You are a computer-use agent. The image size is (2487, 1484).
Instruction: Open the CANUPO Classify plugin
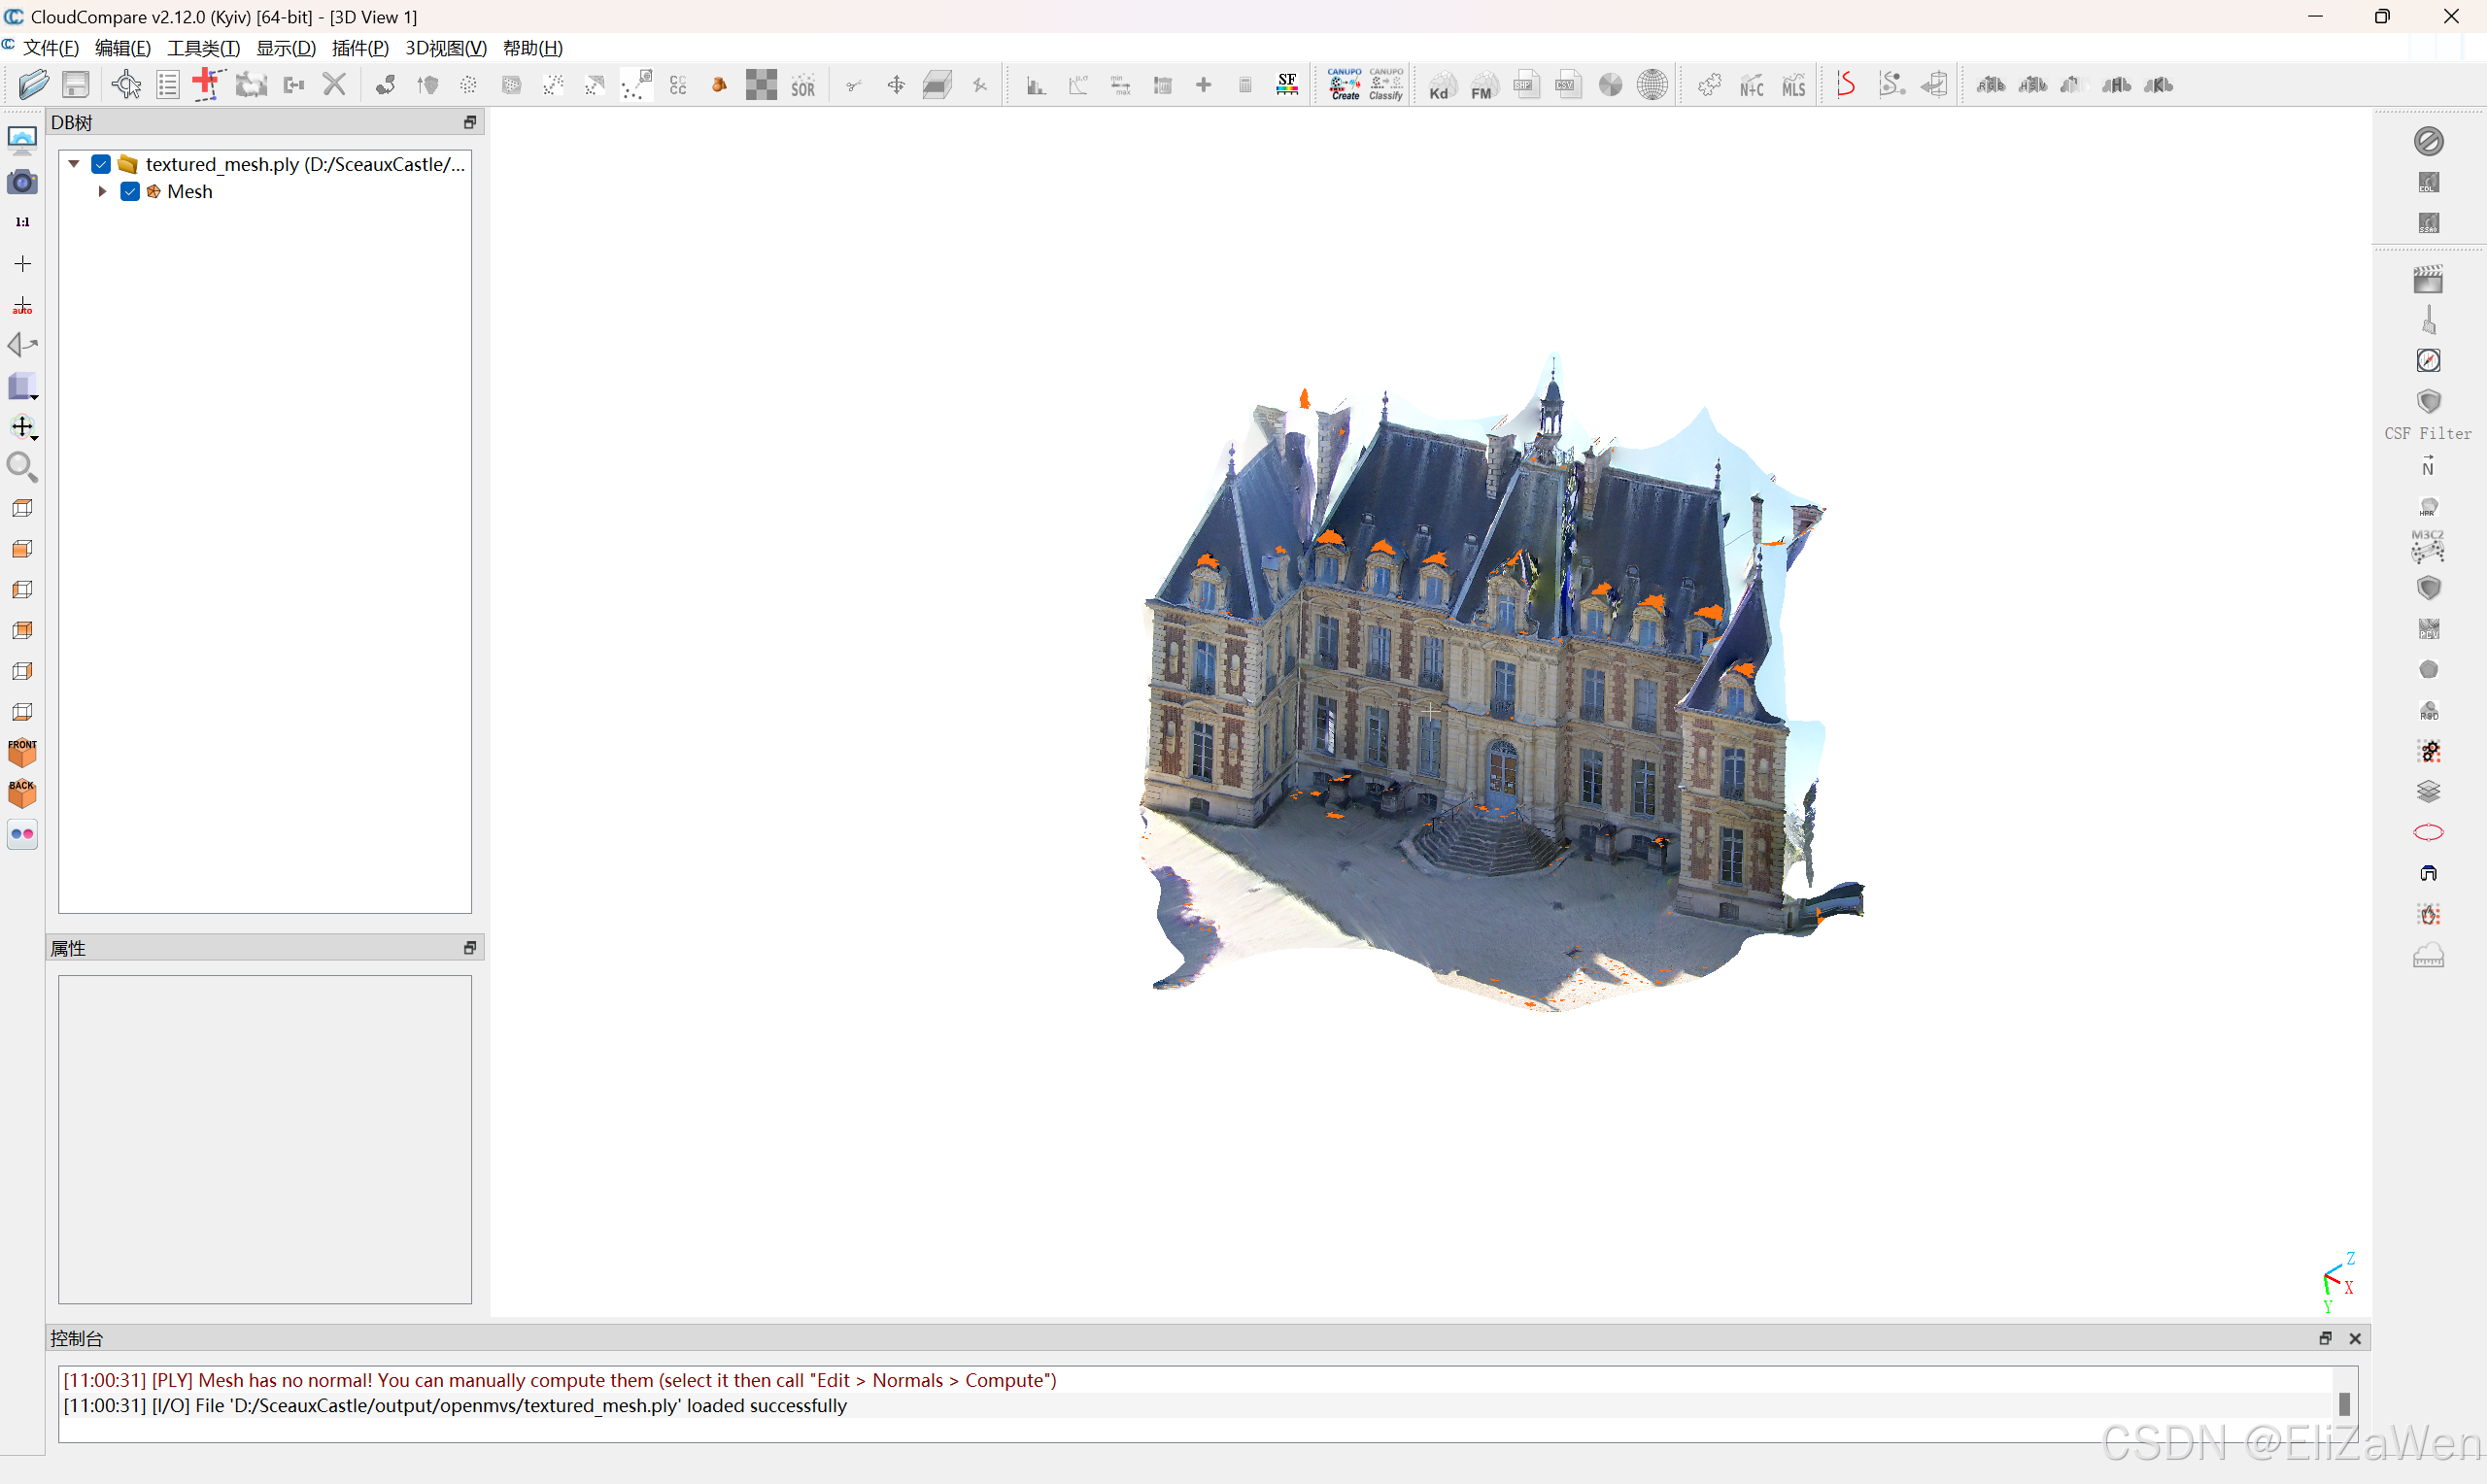[x=1385, y=85]
